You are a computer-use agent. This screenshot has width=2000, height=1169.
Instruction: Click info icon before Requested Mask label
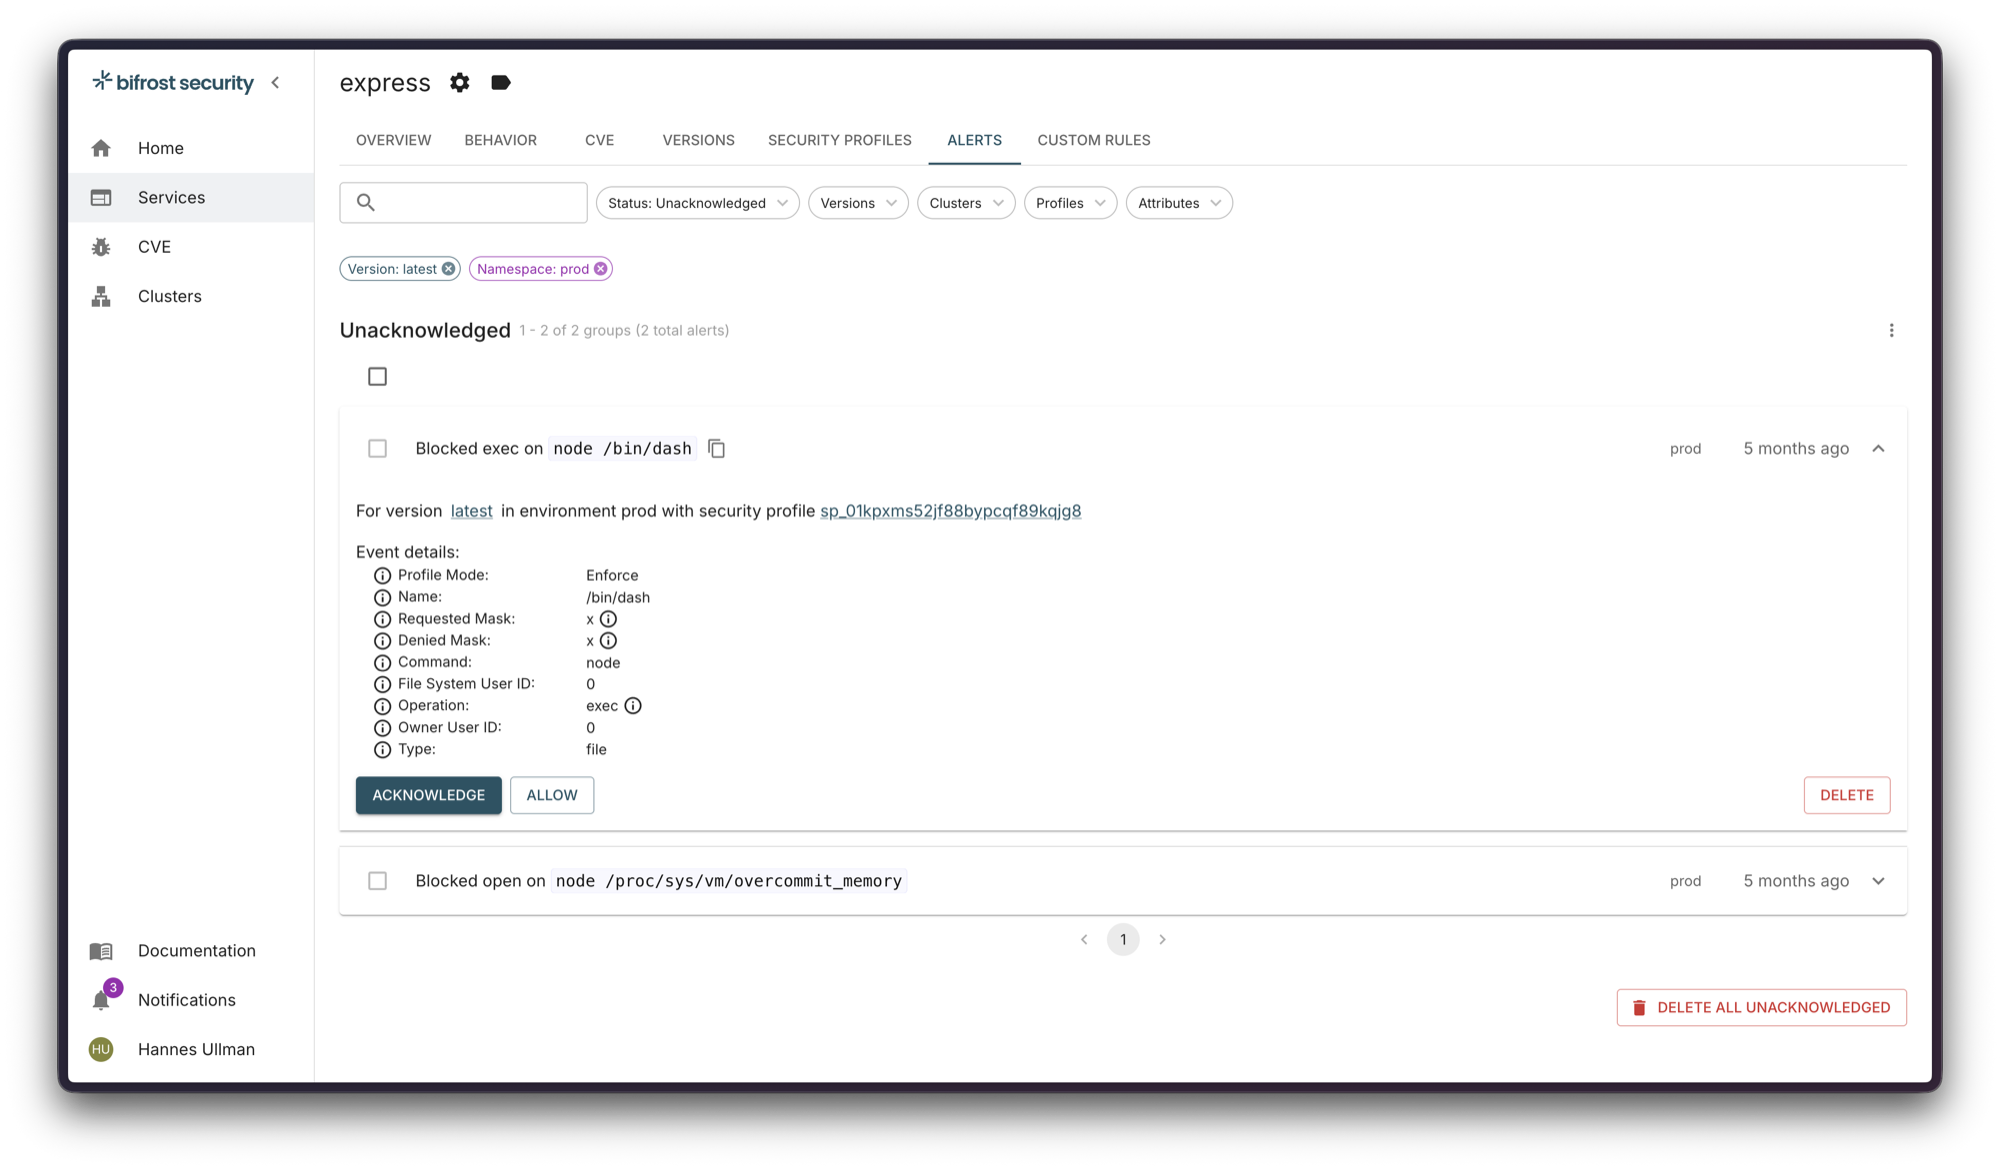382,620
